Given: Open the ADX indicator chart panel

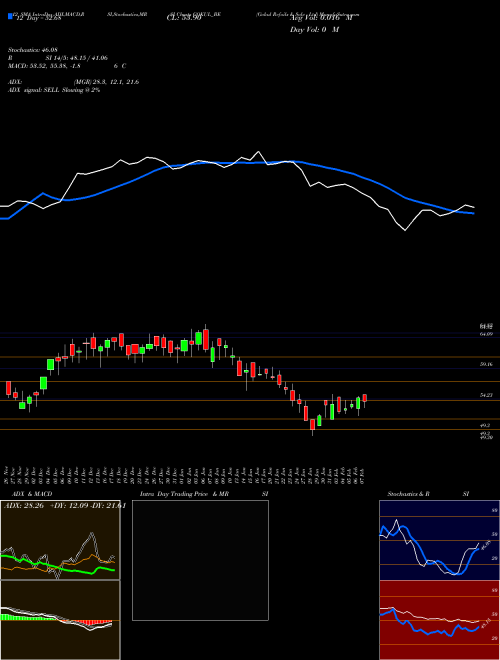Looking at the screenshot, I should pos(60,540).
